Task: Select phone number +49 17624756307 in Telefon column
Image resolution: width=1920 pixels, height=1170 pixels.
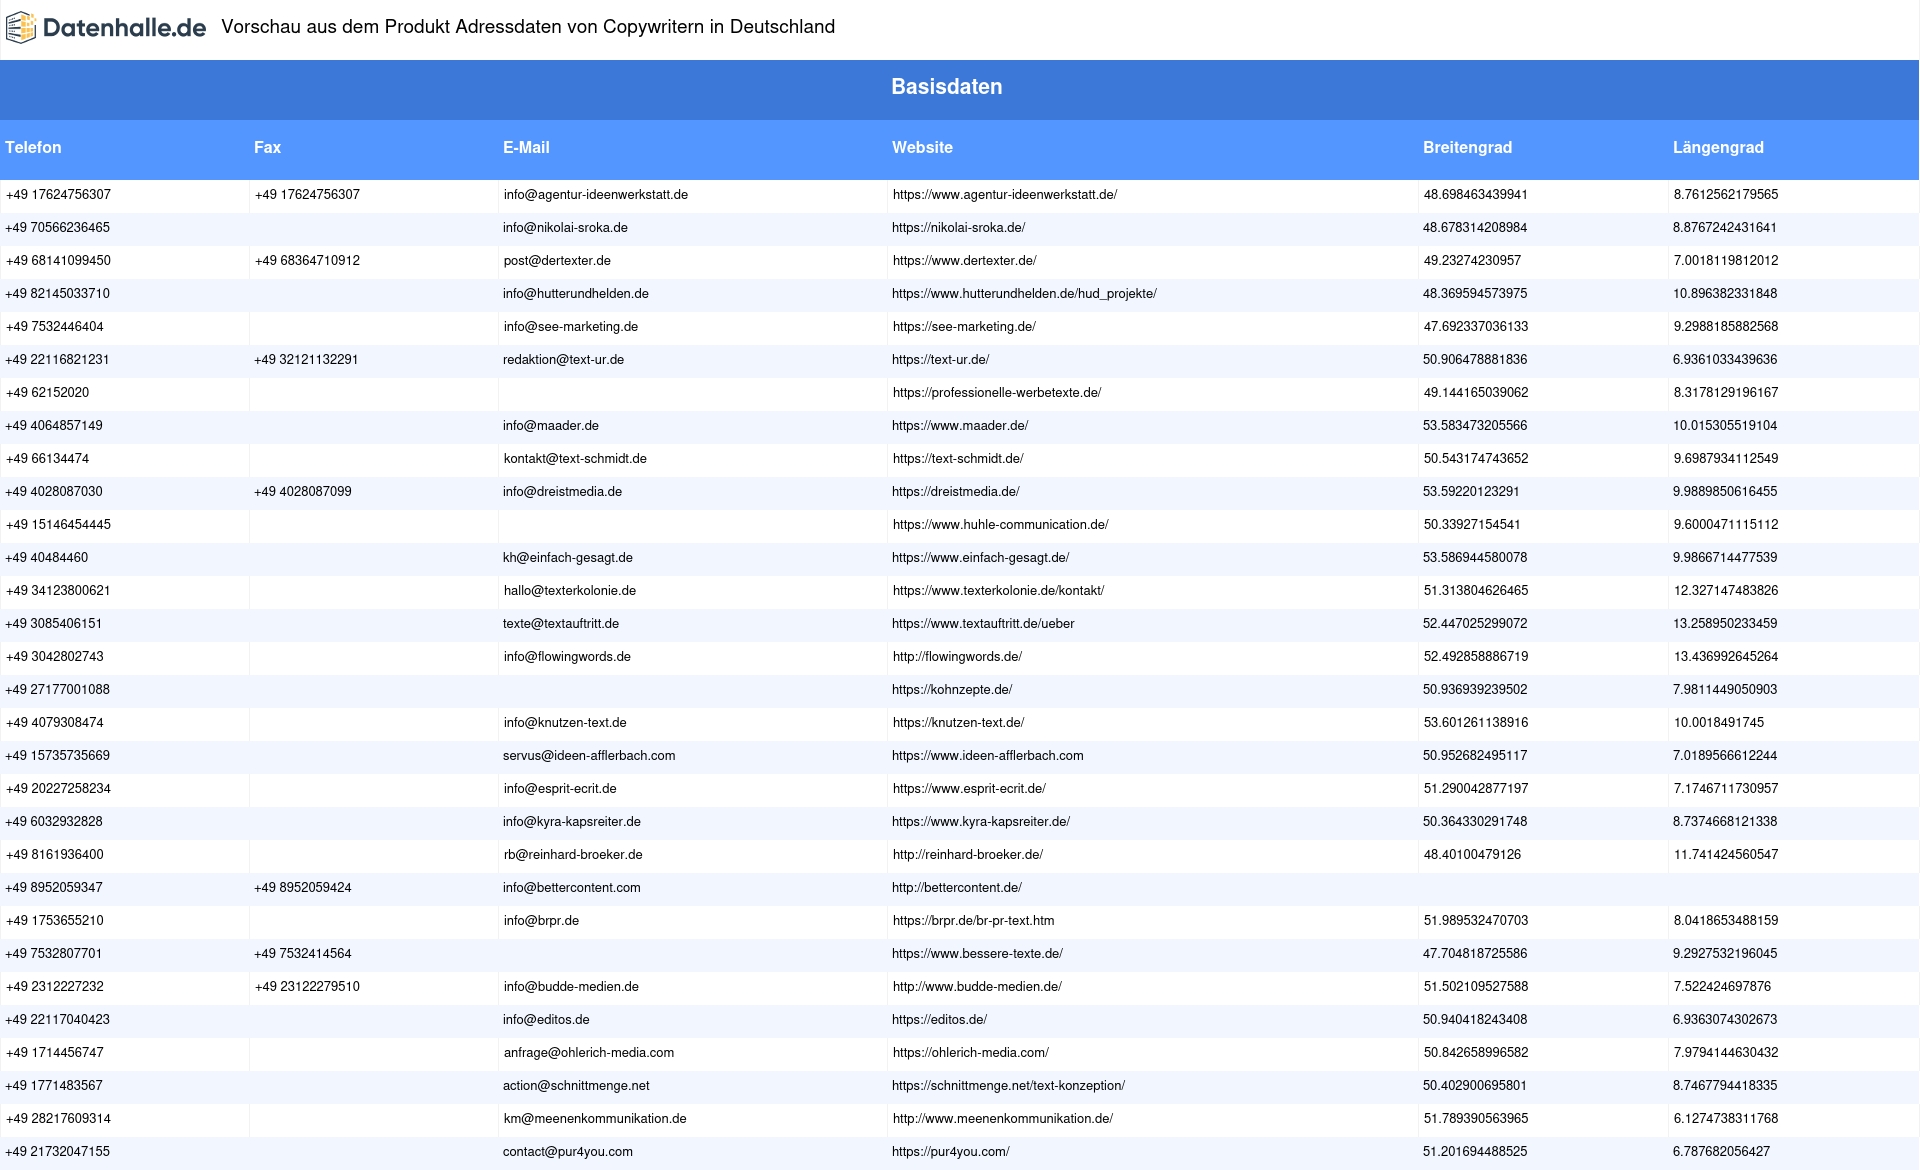Action: point(58,195)
